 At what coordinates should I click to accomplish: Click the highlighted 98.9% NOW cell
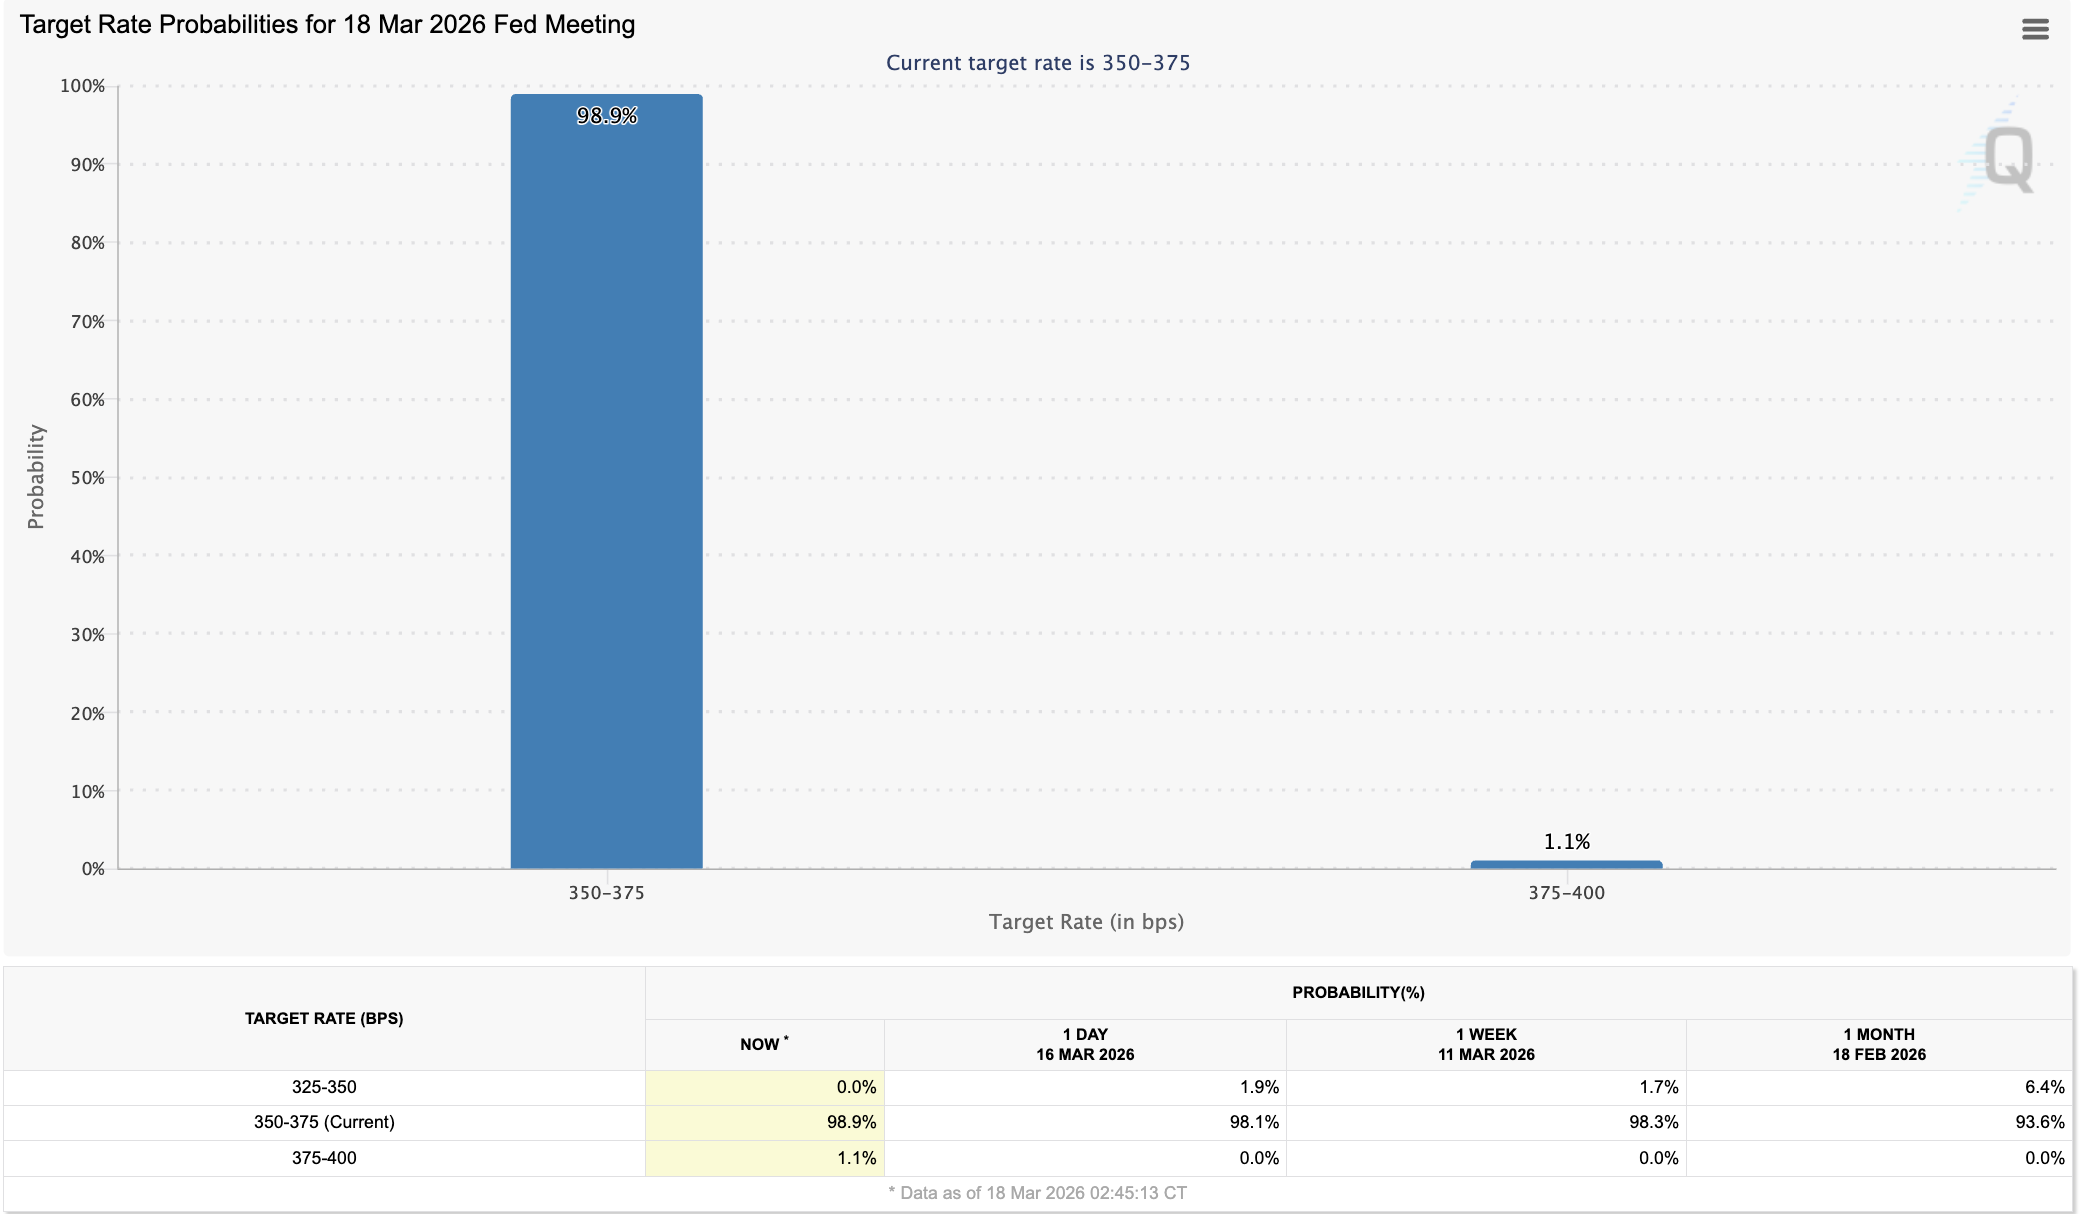tap(851, 1122)
